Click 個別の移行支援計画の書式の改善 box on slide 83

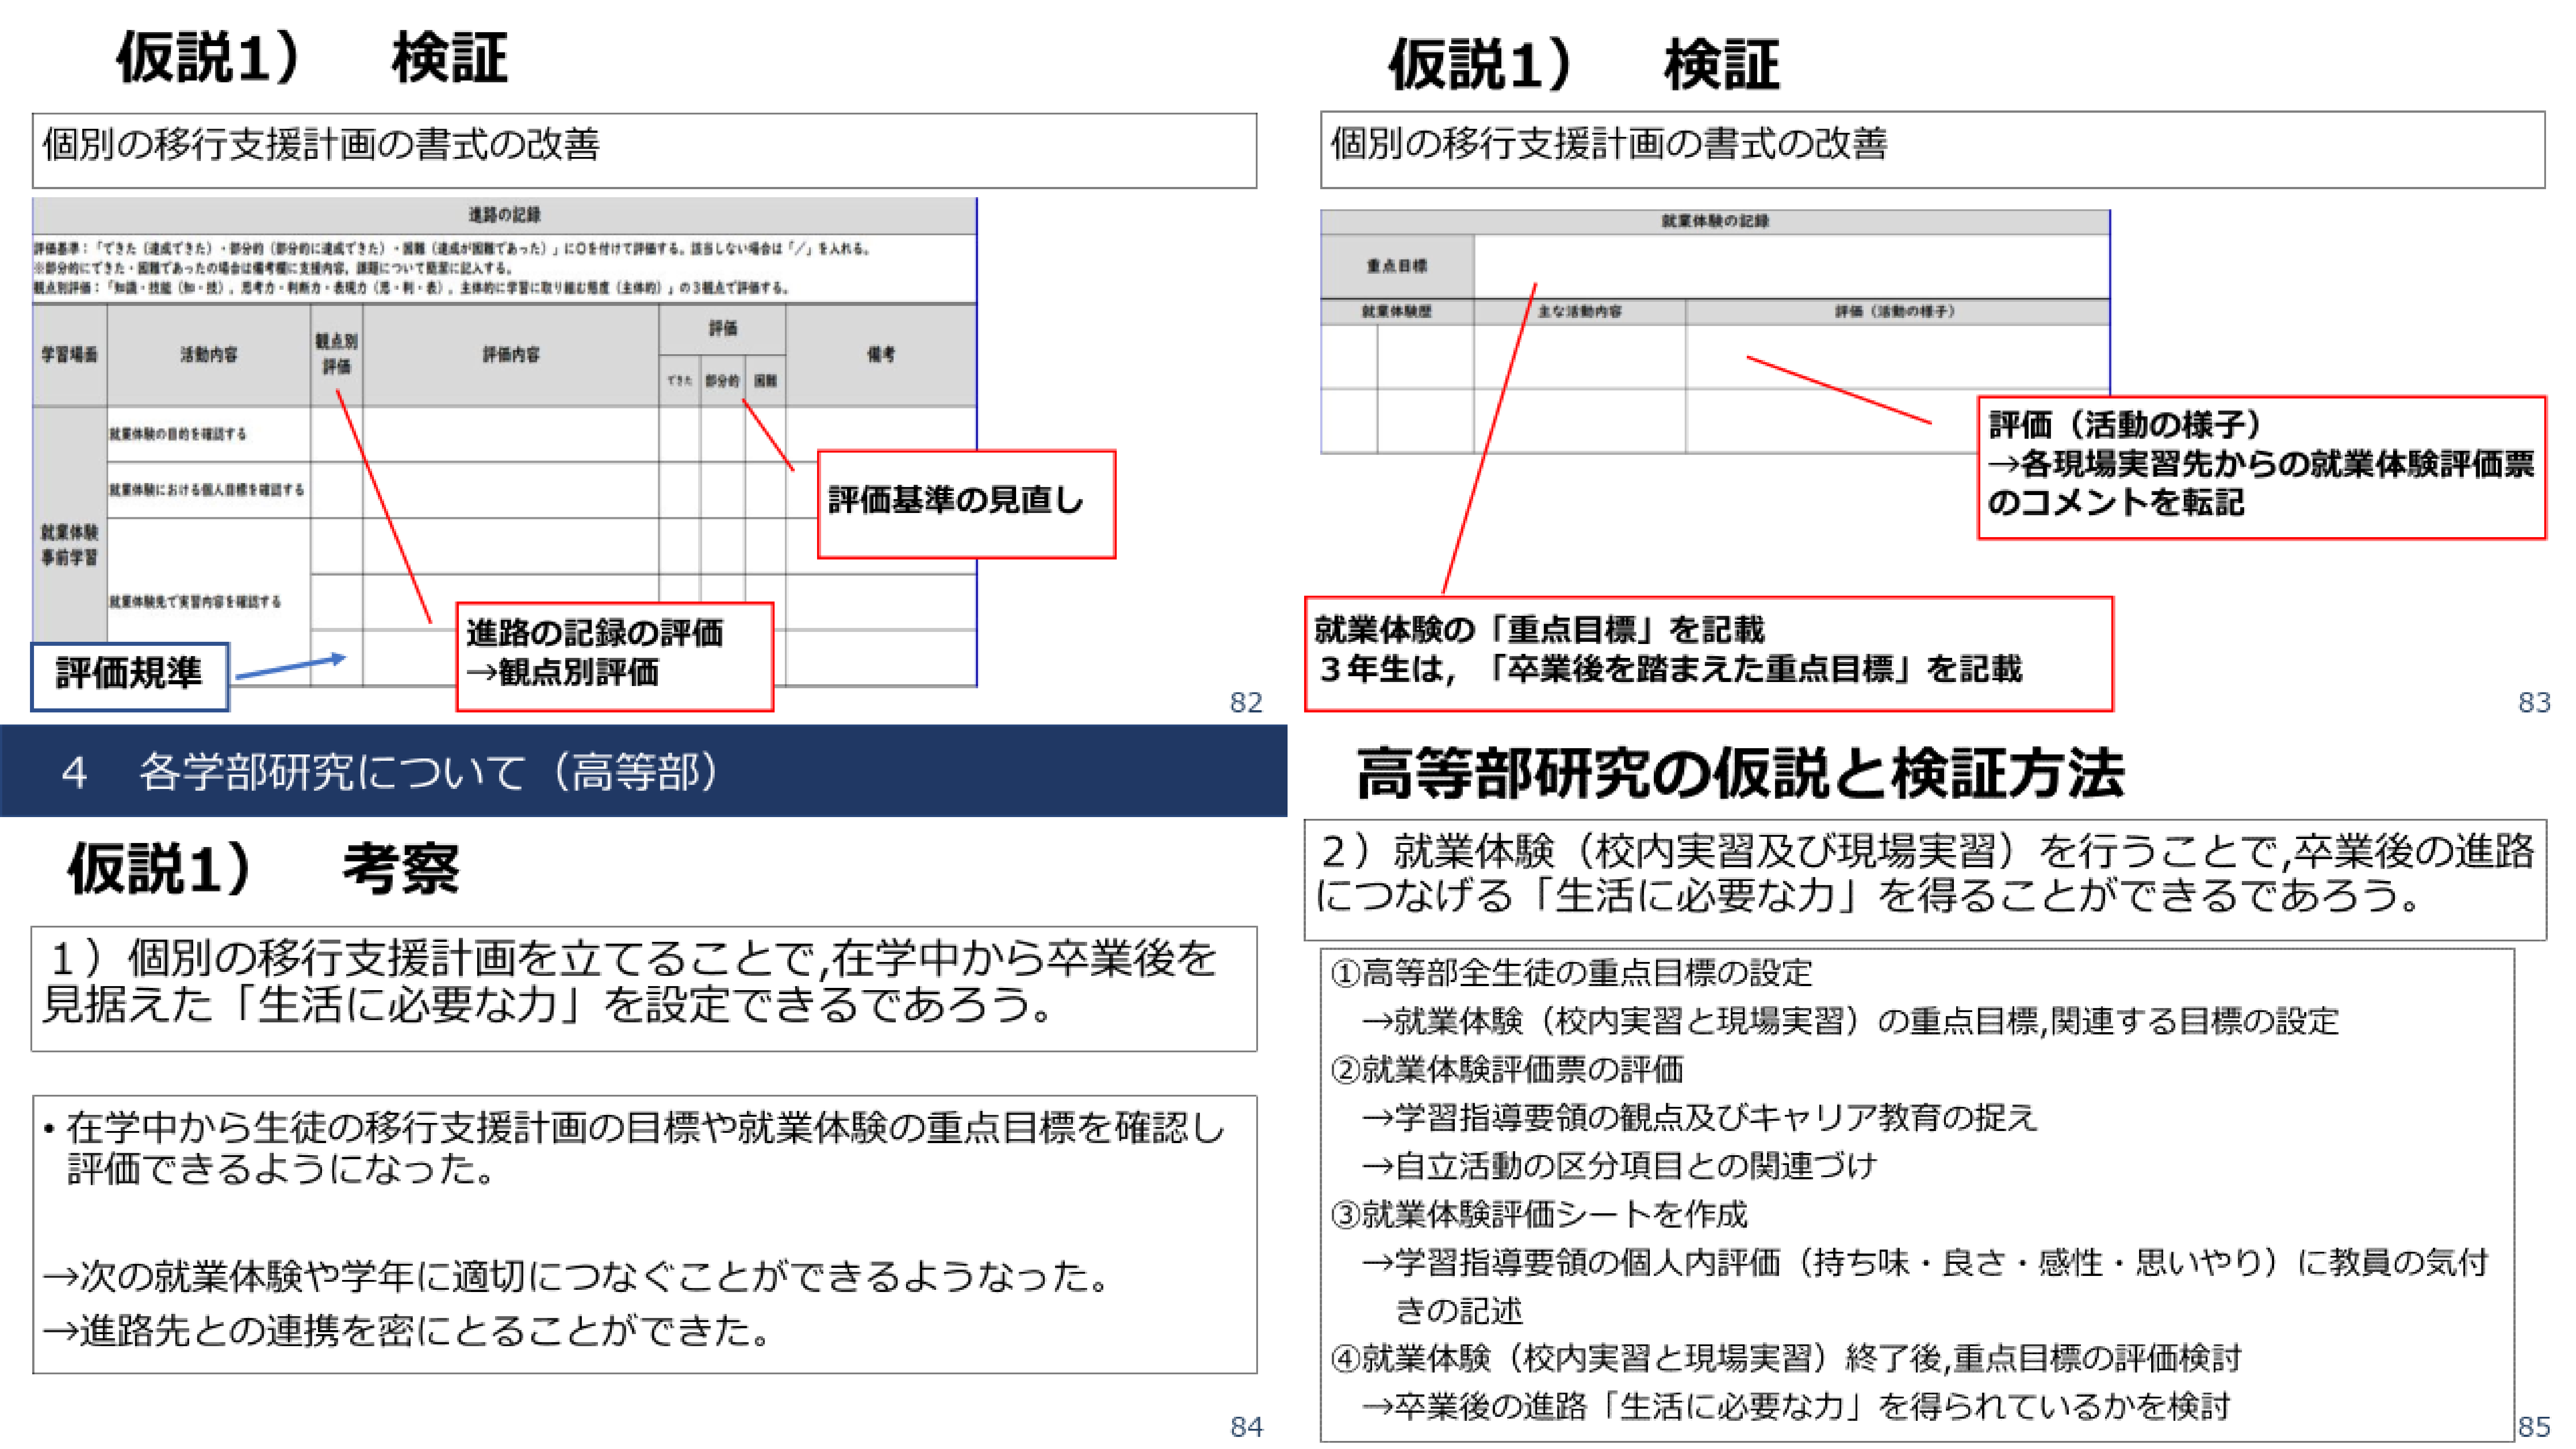click(x=1932, y=150)
